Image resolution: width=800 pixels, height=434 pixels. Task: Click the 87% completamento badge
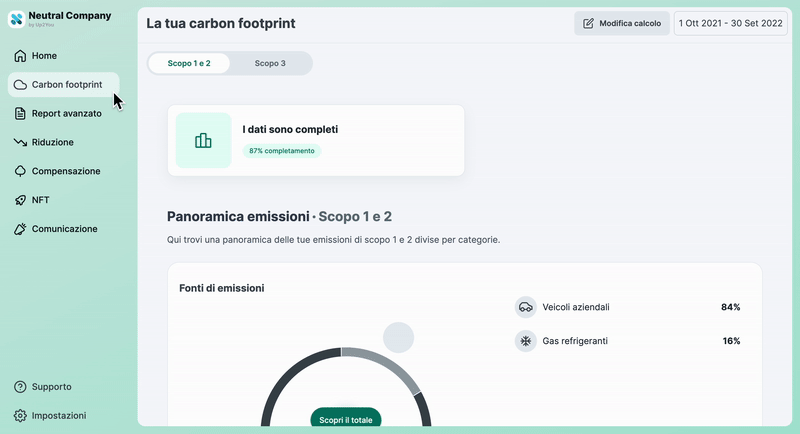coord(282,151)
